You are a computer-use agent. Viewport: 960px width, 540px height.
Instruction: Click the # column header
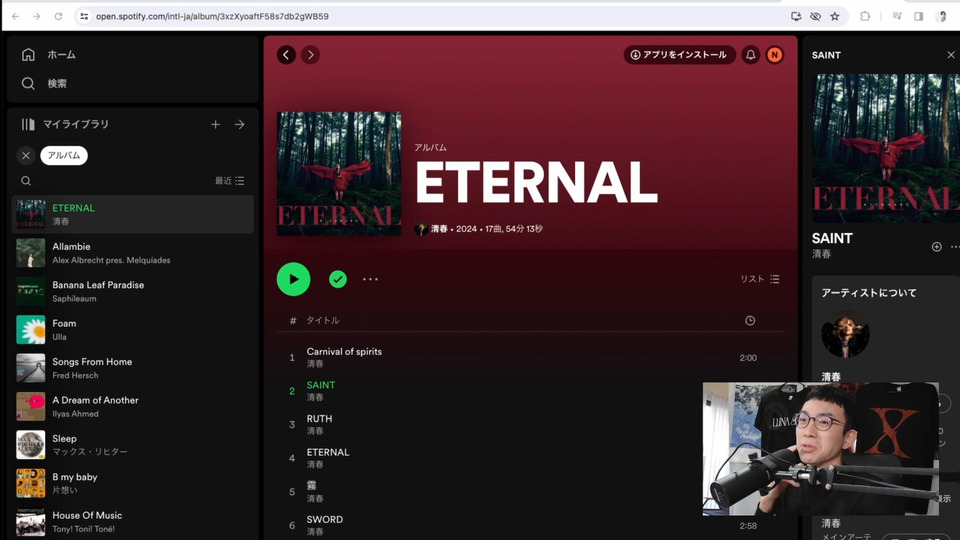point(293,320)
